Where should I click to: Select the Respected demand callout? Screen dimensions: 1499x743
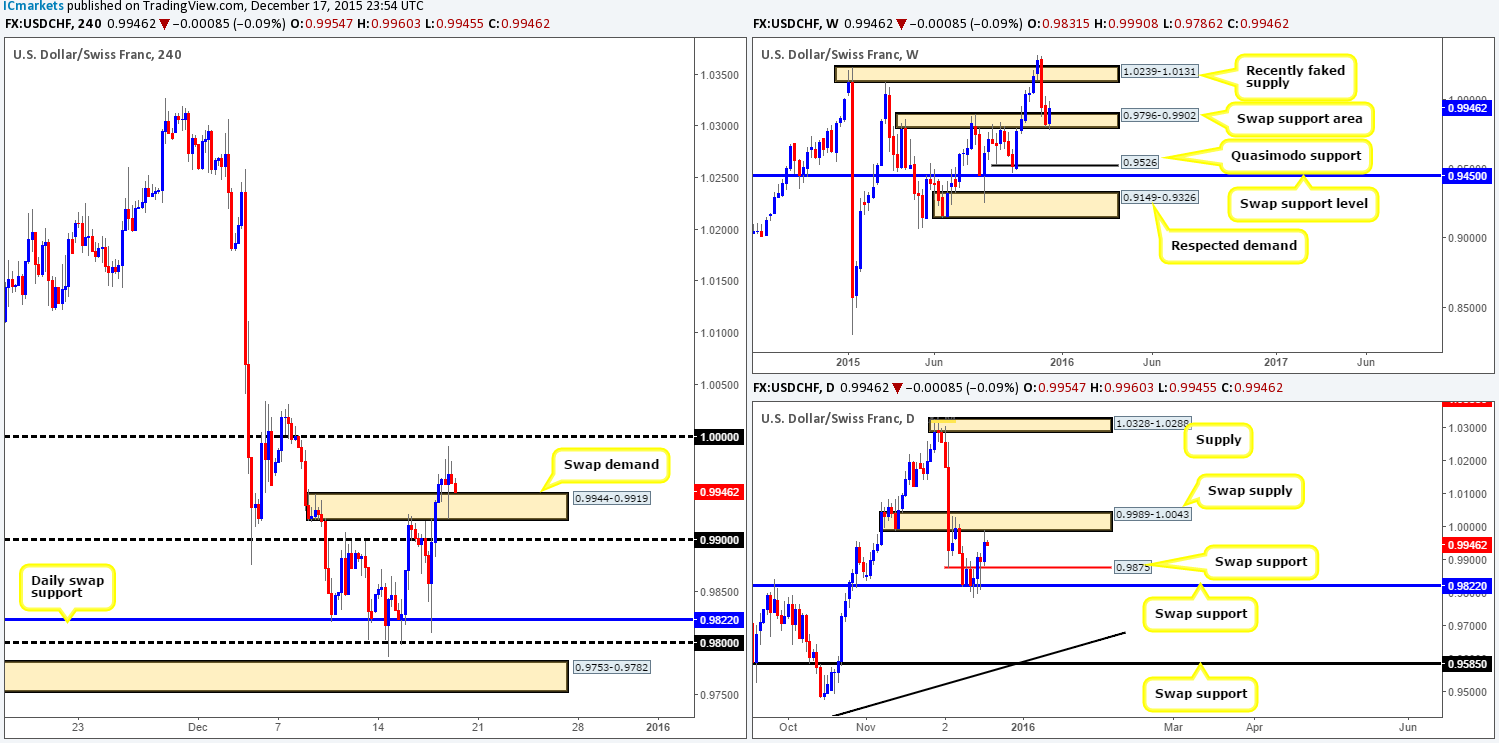[x=1231, y=245]
